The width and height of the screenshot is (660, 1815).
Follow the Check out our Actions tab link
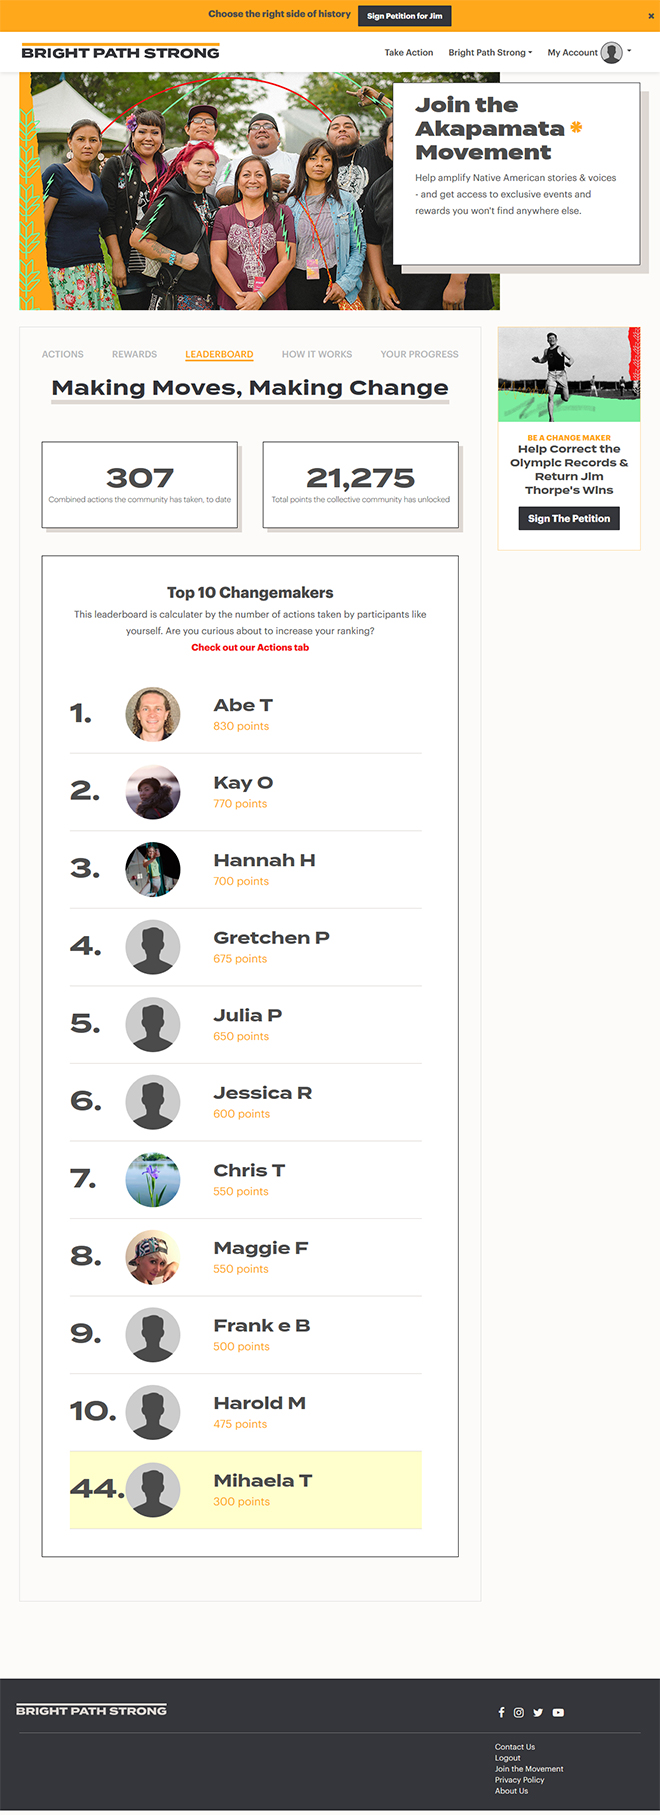[x=250, y=647]
